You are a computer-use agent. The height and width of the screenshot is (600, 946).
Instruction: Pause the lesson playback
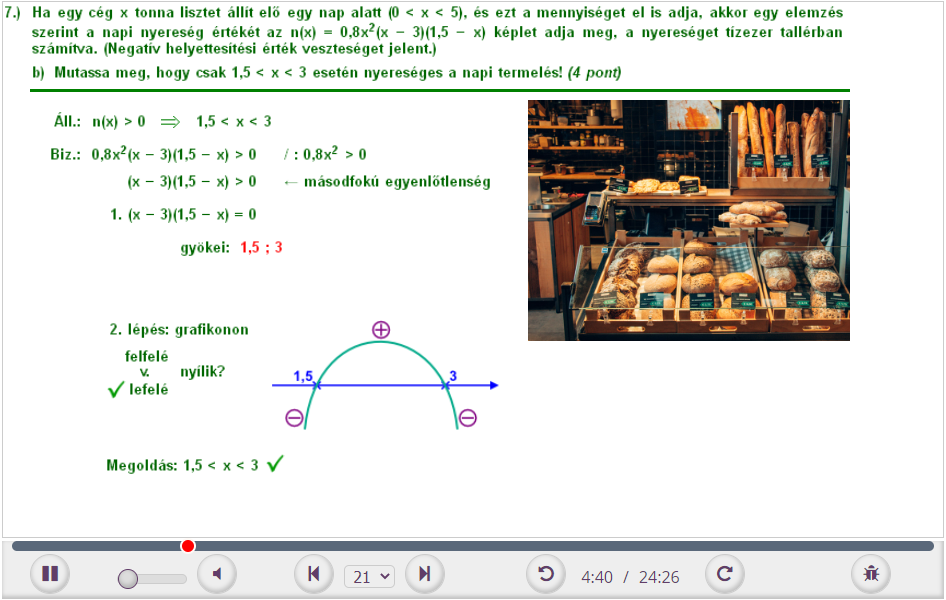coord(49,574)
